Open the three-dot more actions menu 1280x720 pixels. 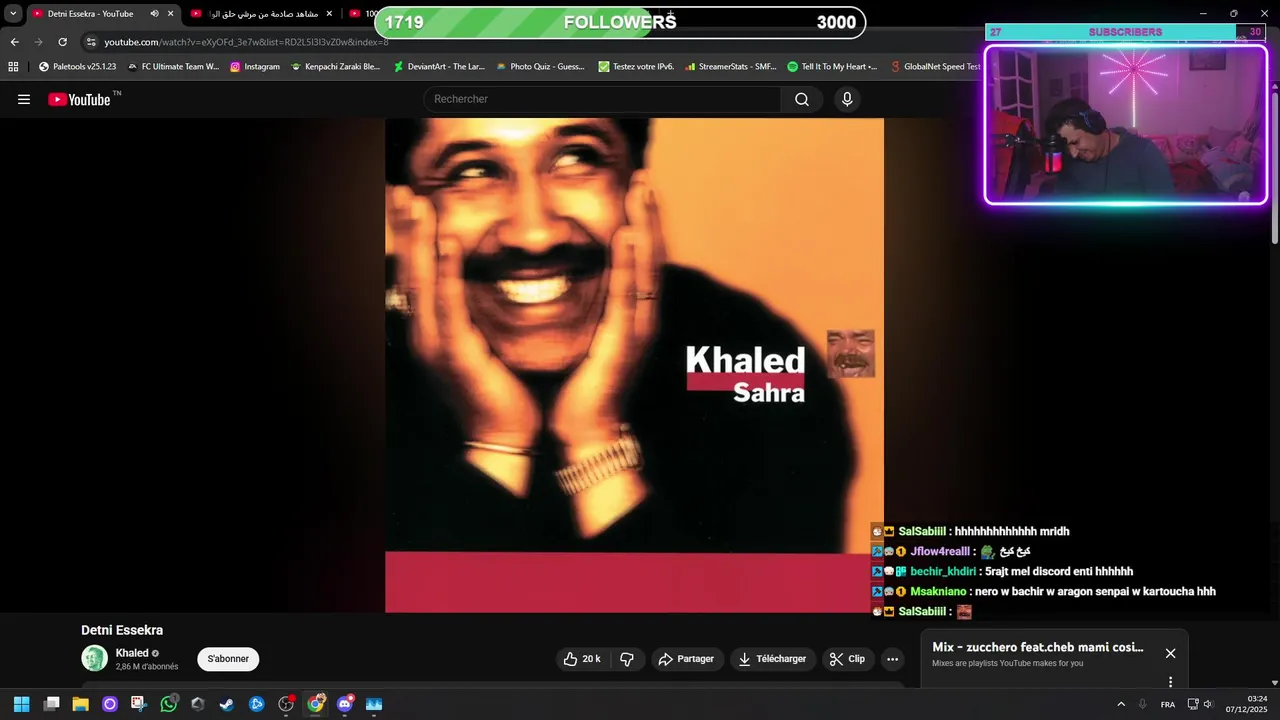click(x=893, y=659)
